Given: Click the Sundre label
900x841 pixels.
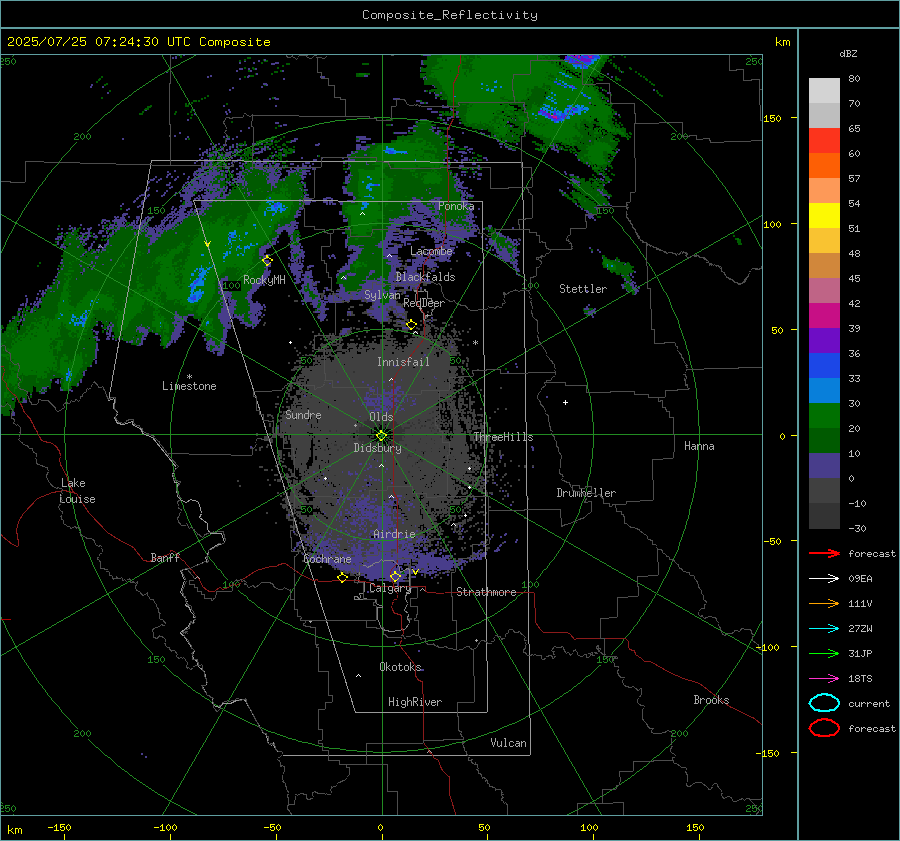Looking at the screenshot, I should [x=303, y=414].
